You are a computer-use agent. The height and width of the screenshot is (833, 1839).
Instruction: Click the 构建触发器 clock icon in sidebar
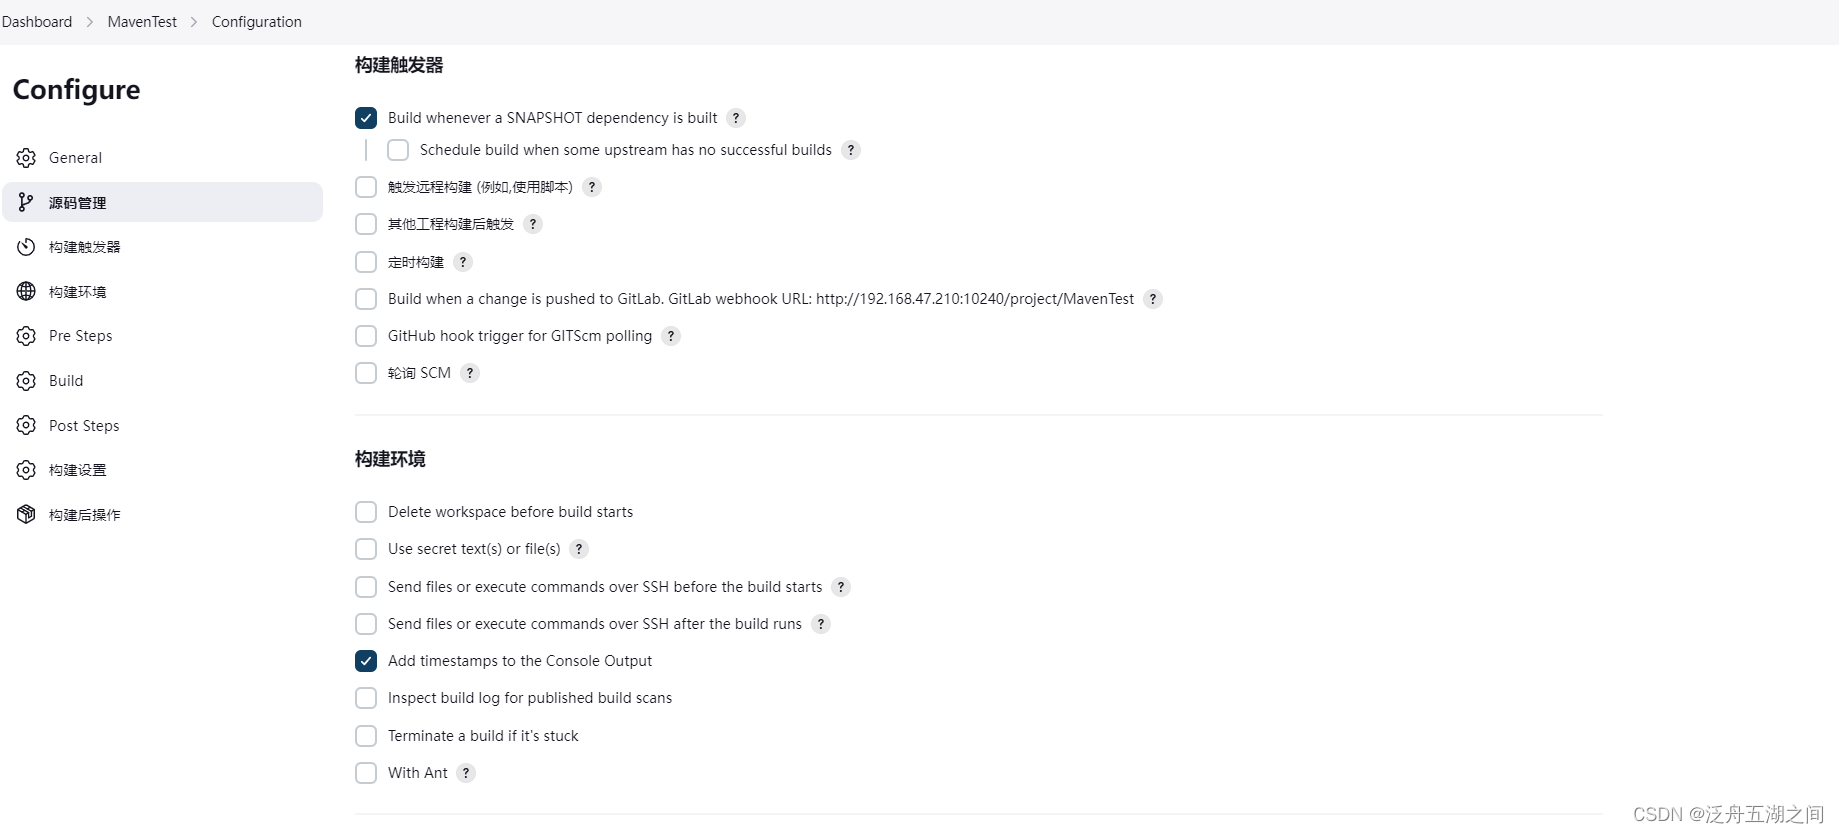[26, 247]
